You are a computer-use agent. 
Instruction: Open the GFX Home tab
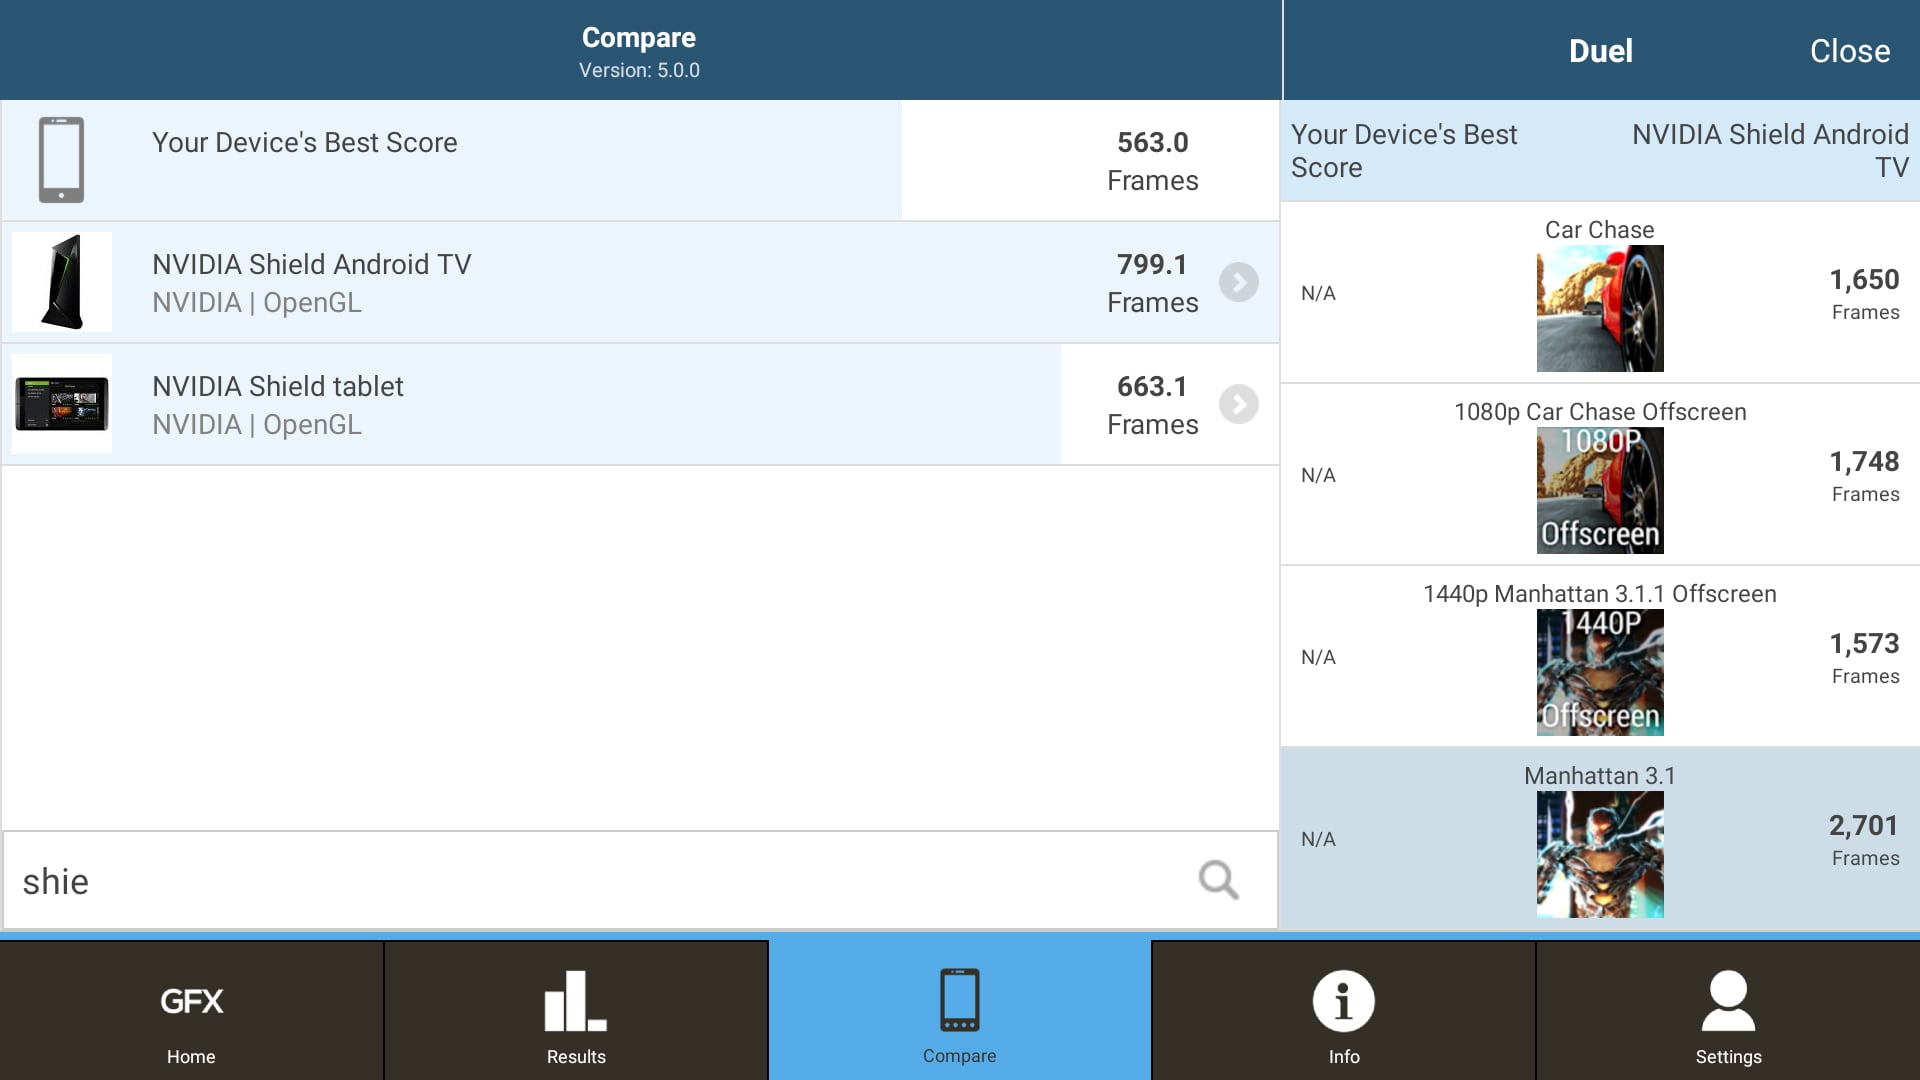click(191, 1010)
